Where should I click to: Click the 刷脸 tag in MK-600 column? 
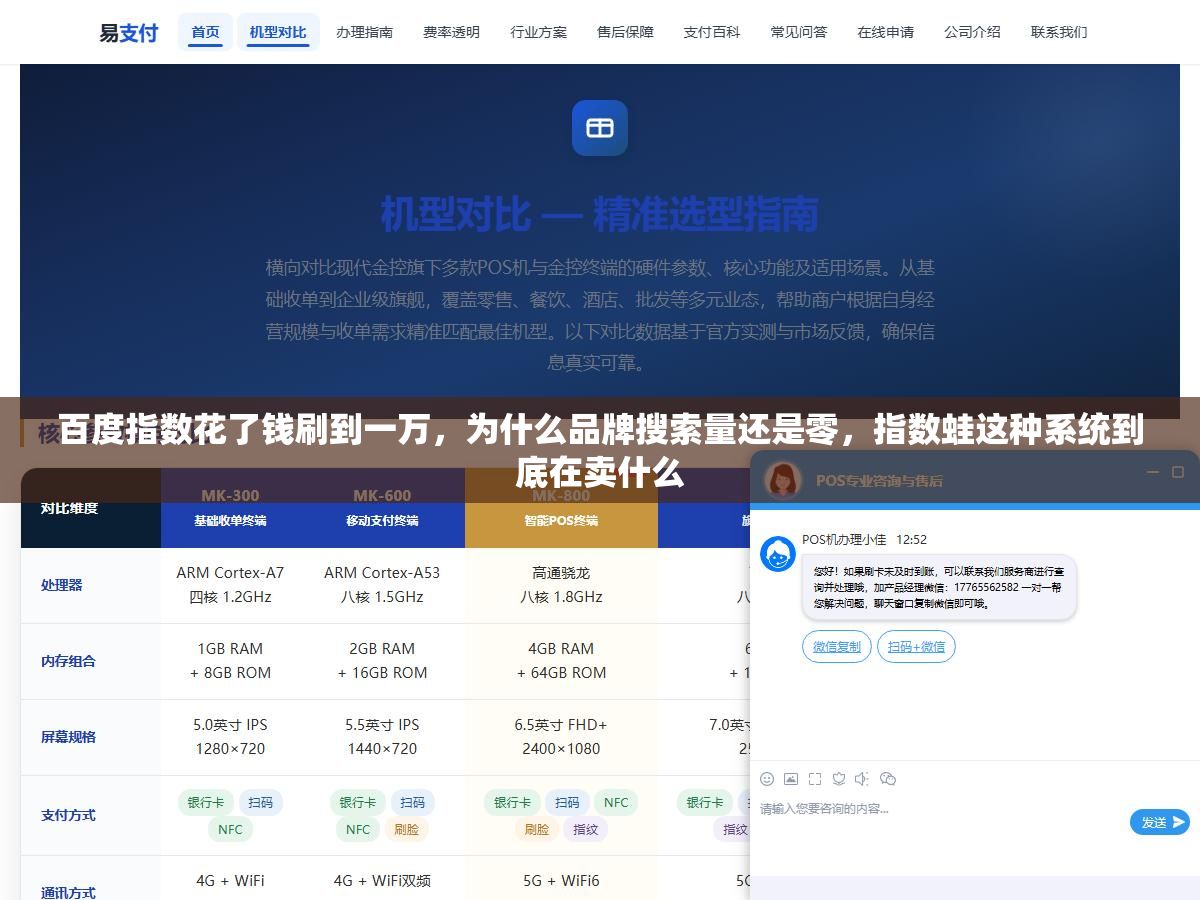click(406, 829)
